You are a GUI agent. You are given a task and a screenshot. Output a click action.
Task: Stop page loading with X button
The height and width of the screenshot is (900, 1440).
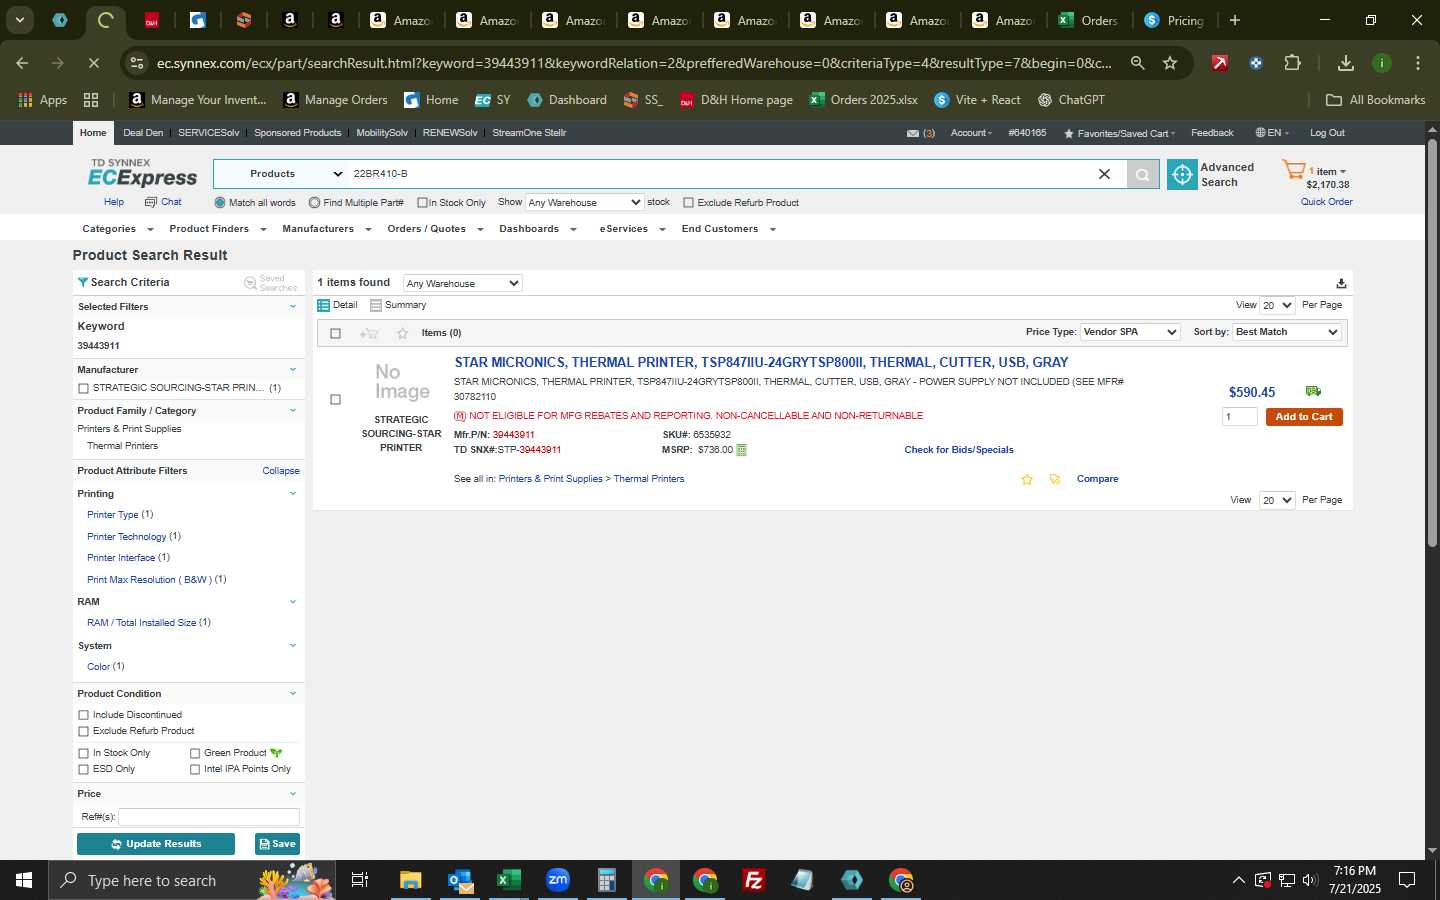click(x=93, y=63)
